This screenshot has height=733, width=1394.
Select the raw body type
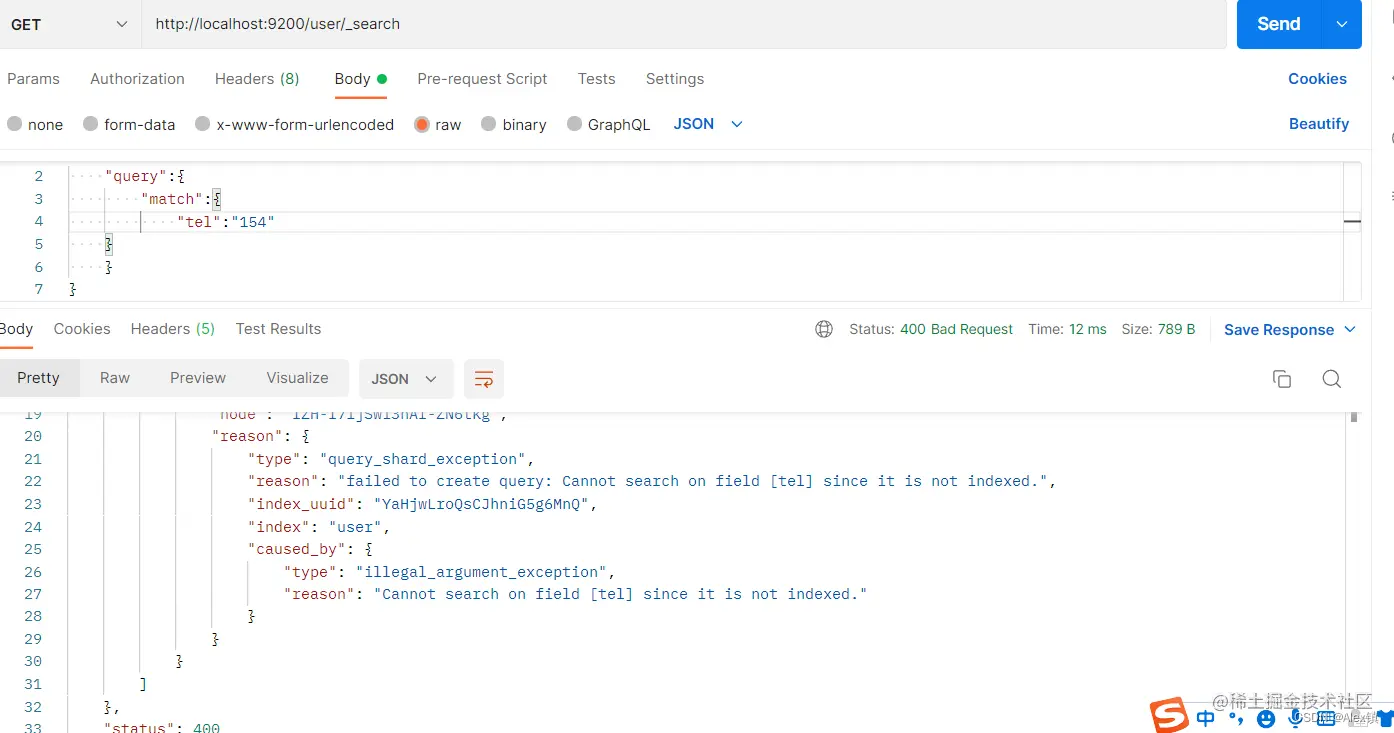point(438,124)
